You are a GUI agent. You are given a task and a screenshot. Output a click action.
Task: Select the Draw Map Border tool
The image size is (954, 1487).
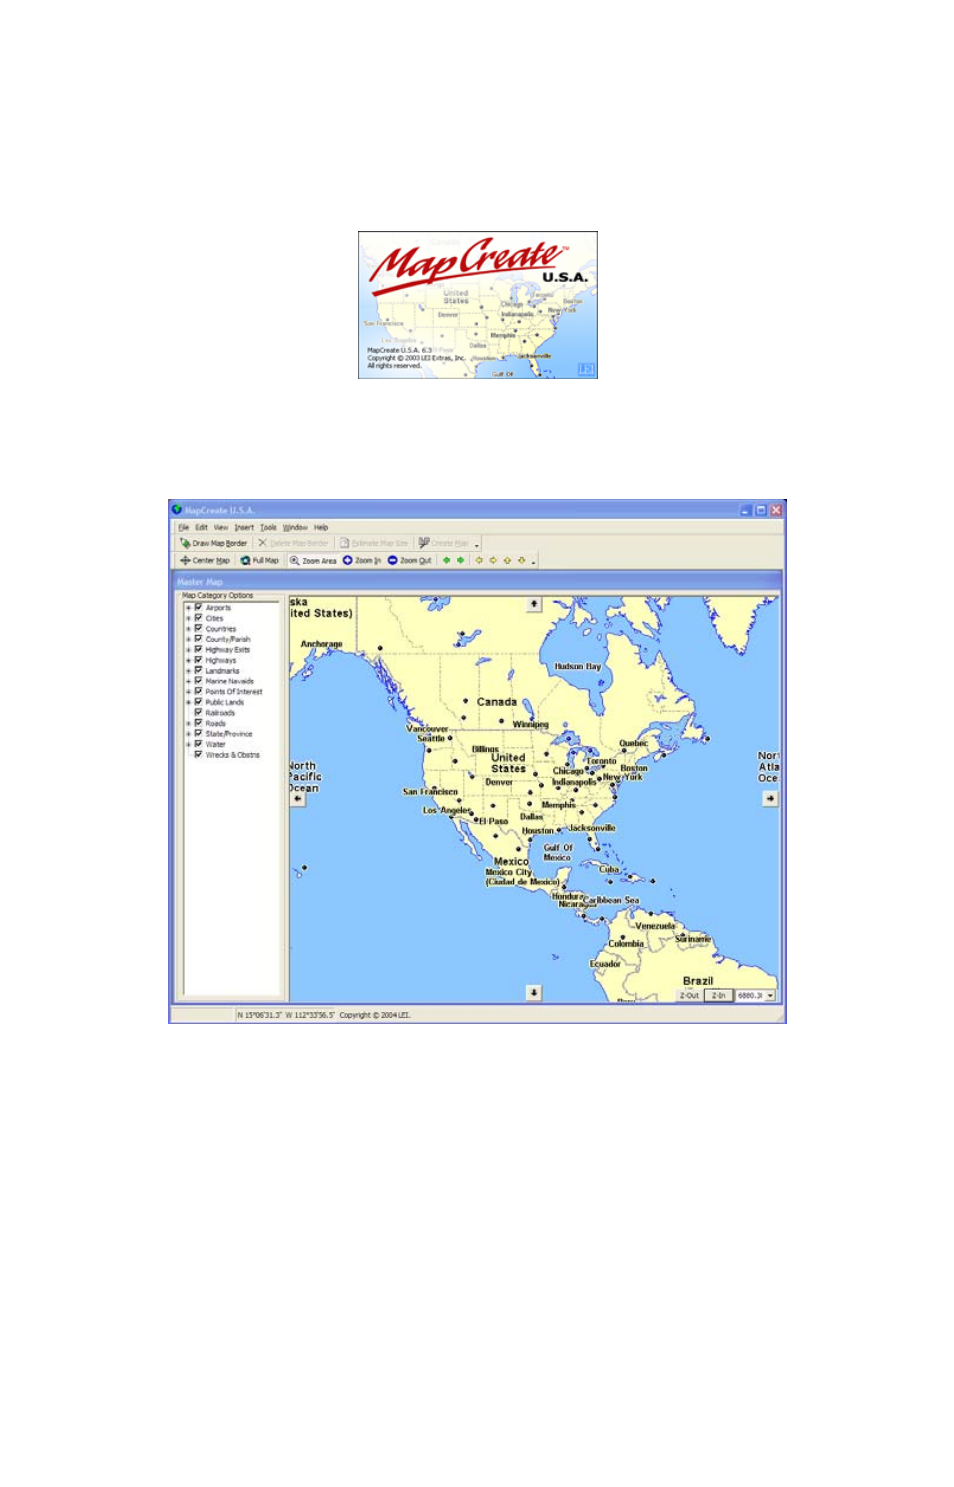coord(214,543)
